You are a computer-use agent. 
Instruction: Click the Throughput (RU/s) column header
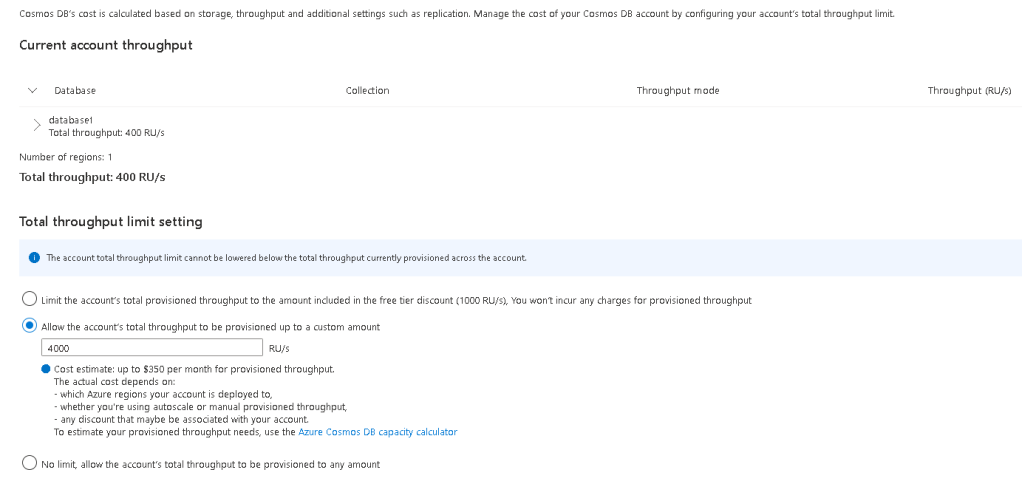coord(969,91)
